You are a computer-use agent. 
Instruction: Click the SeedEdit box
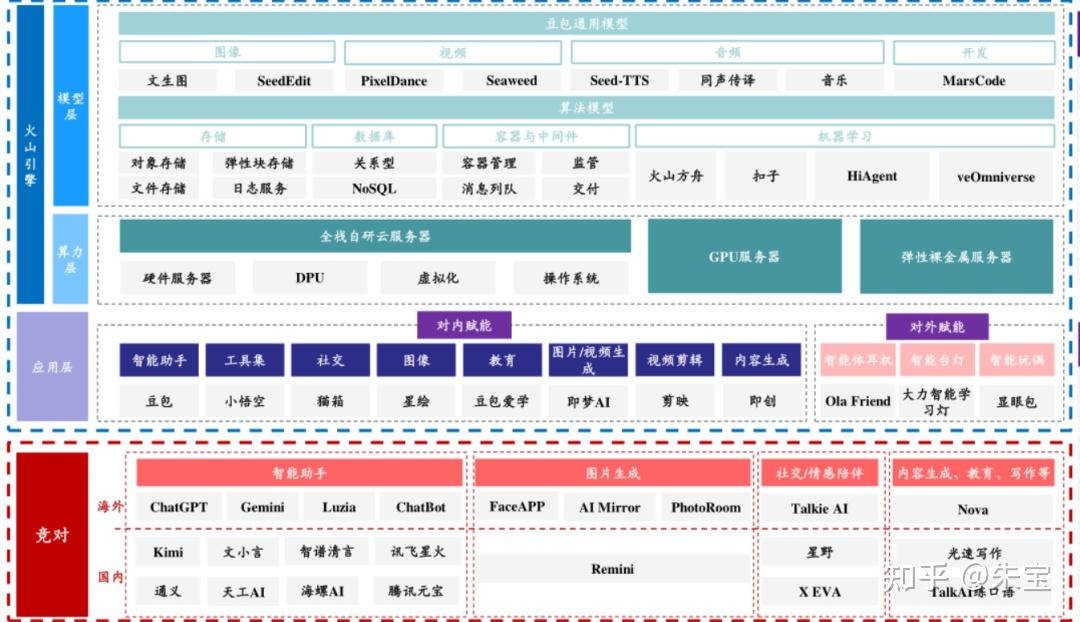pos(284,81)
